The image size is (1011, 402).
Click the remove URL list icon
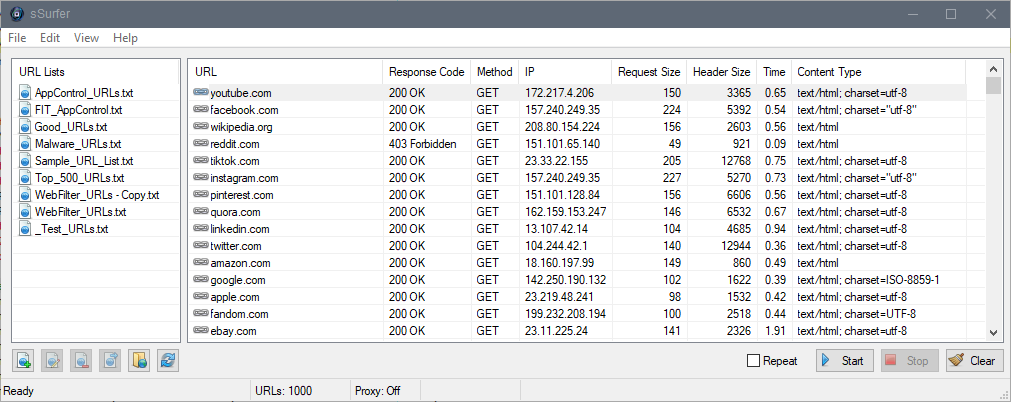[81, 361]
